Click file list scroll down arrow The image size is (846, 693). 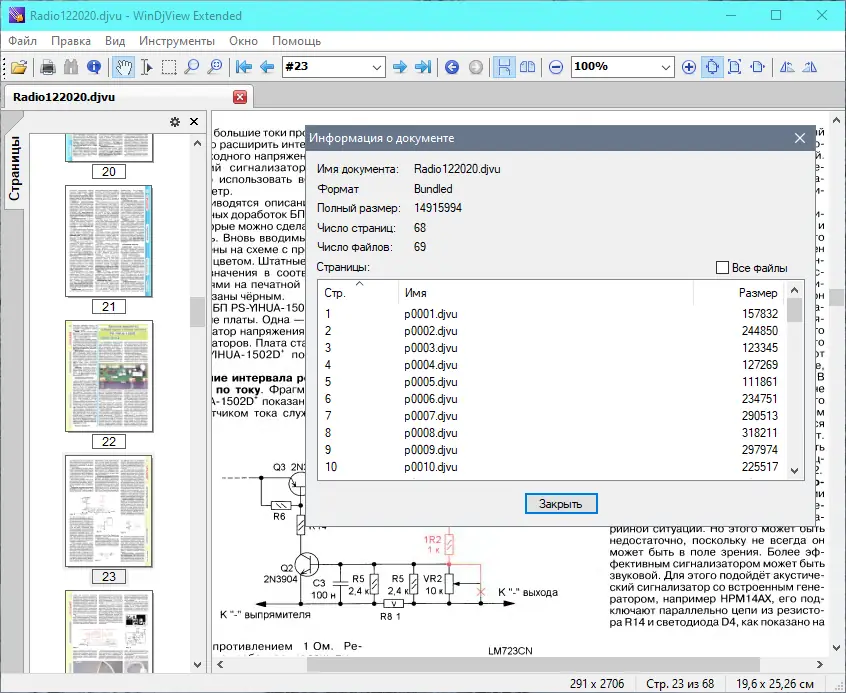tap(794, 470)
